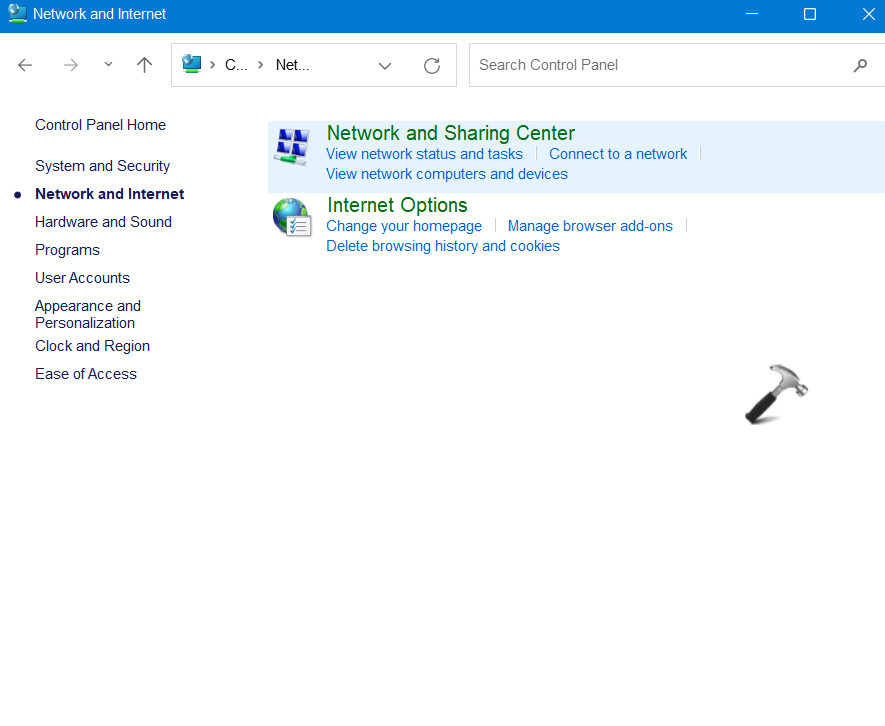The width and height of the screenshot is (885, 726).
Task: Open the Network and Sharing Center heading
Action: click(x=450, y=133)
